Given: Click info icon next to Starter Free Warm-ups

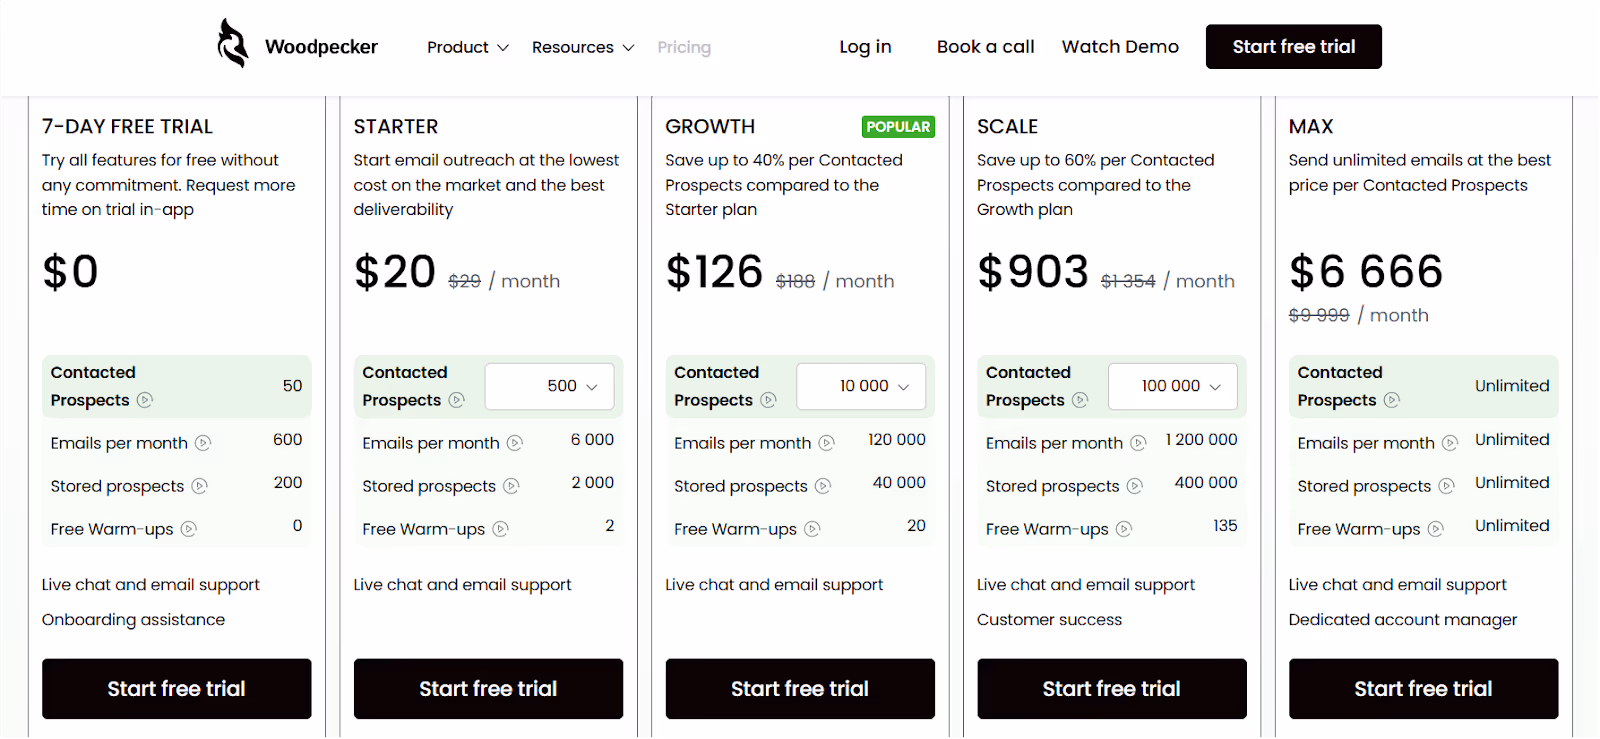Looking at the screenshot, I should [501, 529].
